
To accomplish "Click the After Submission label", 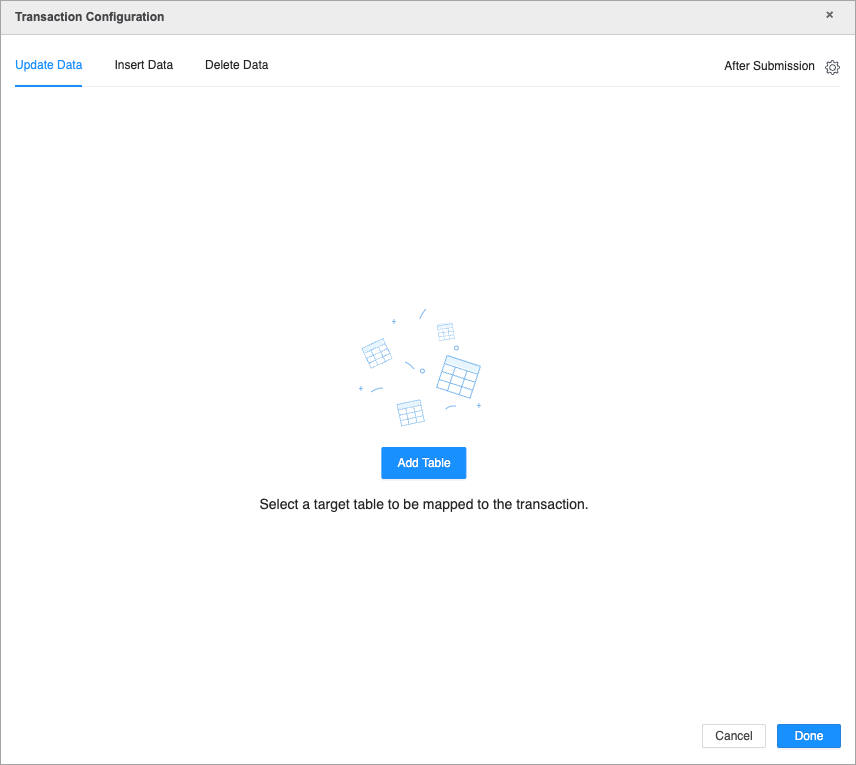I will point(769,66).
